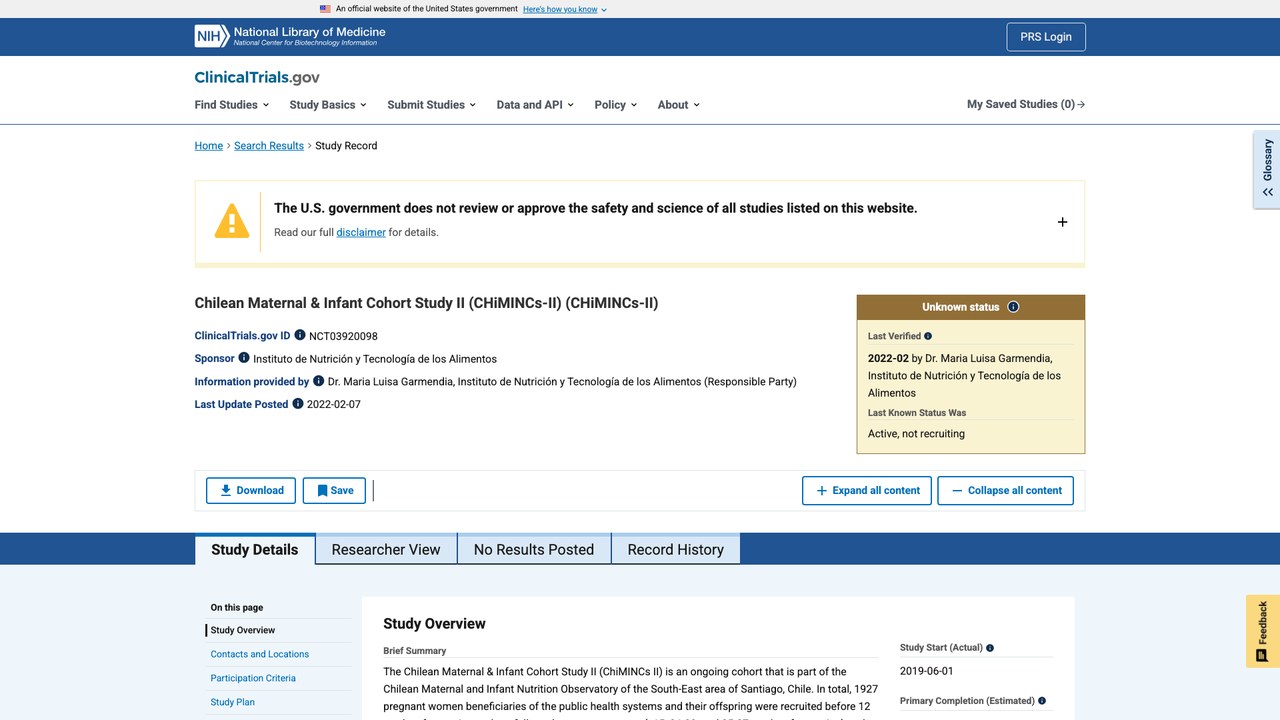Click info icon in Unknown status header

(1013, 307)
